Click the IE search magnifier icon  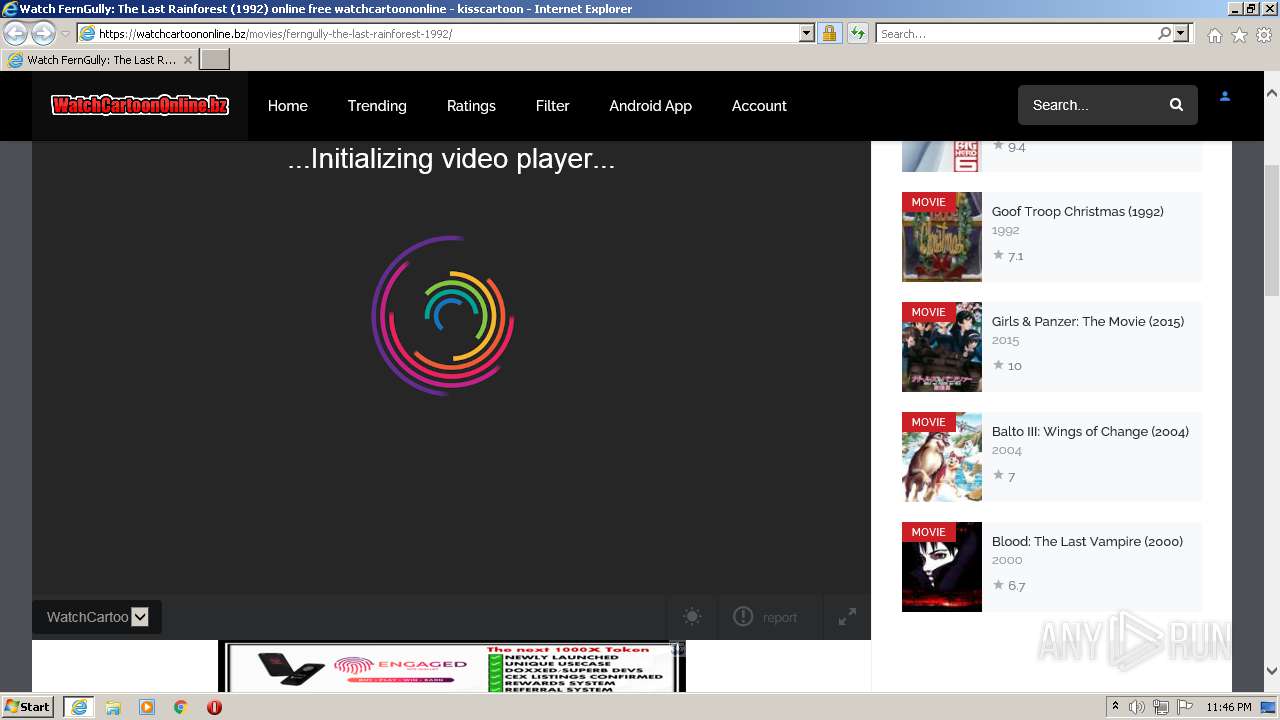1164,33
